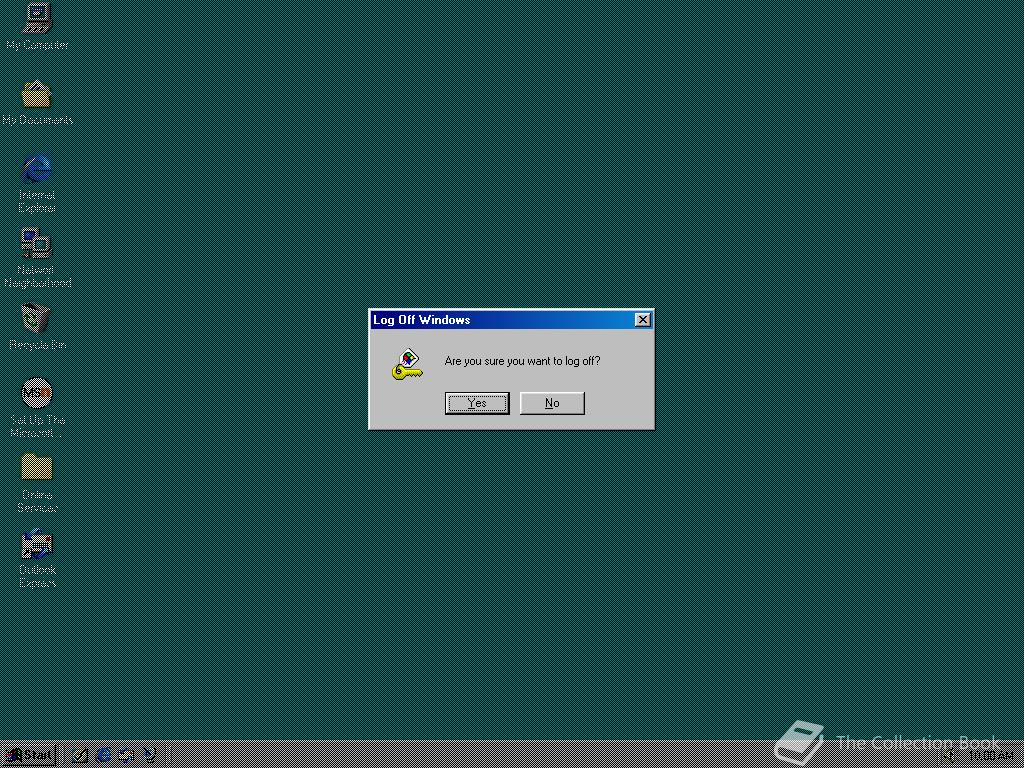Viewport: 1024px width, 768px height.
Task: Close the Log Off Windows dialog
Action: 643,319
